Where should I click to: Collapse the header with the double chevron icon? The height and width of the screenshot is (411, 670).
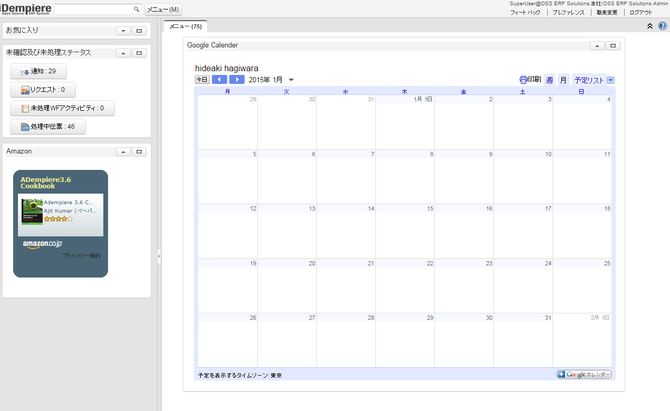(650, 26)
